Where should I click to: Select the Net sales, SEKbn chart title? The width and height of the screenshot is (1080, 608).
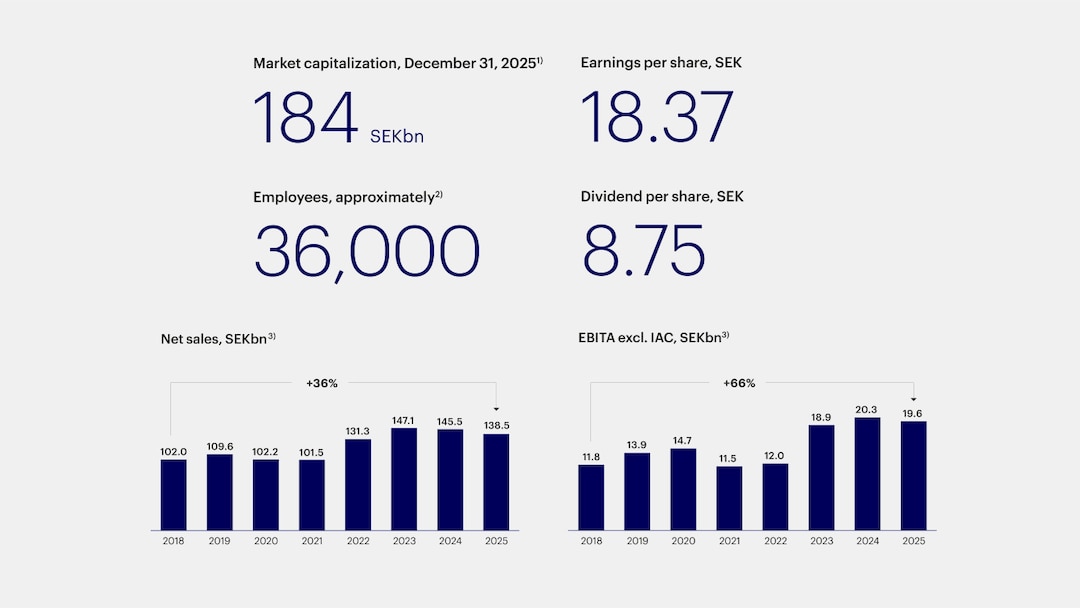217,339
